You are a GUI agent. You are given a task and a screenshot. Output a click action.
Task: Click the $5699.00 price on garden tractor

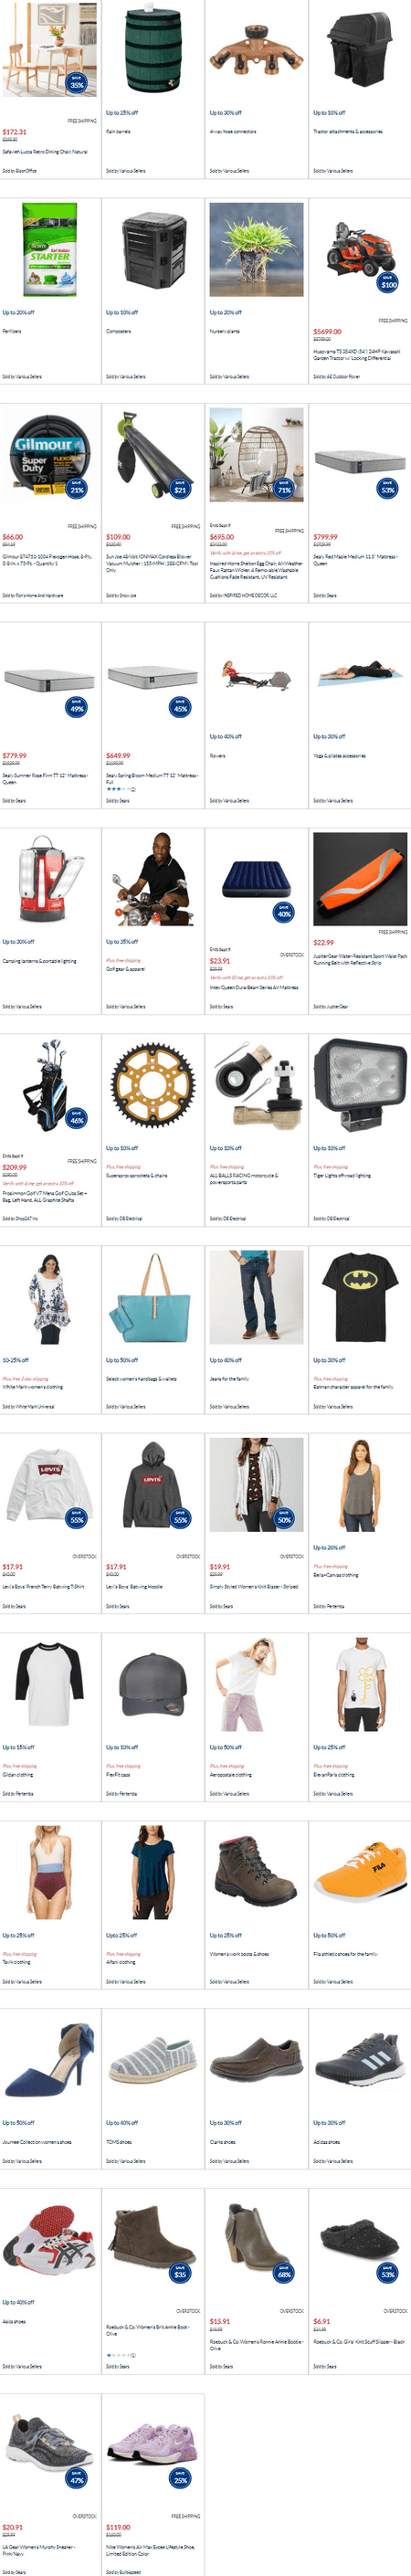pos(327,331)
